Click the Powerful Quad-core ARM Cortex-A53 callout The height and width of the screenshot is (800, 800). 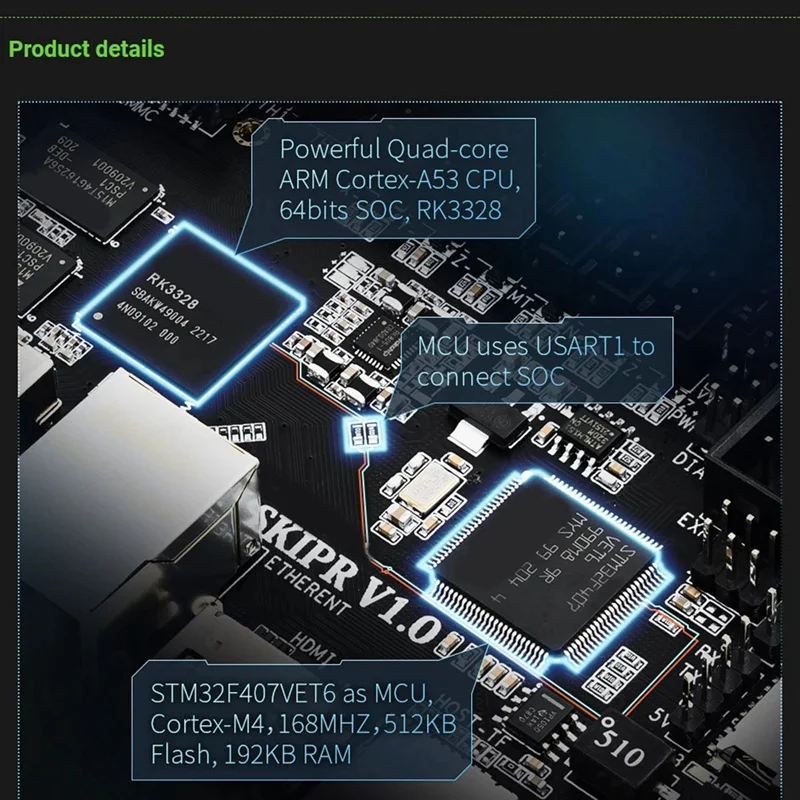point(392,180)
